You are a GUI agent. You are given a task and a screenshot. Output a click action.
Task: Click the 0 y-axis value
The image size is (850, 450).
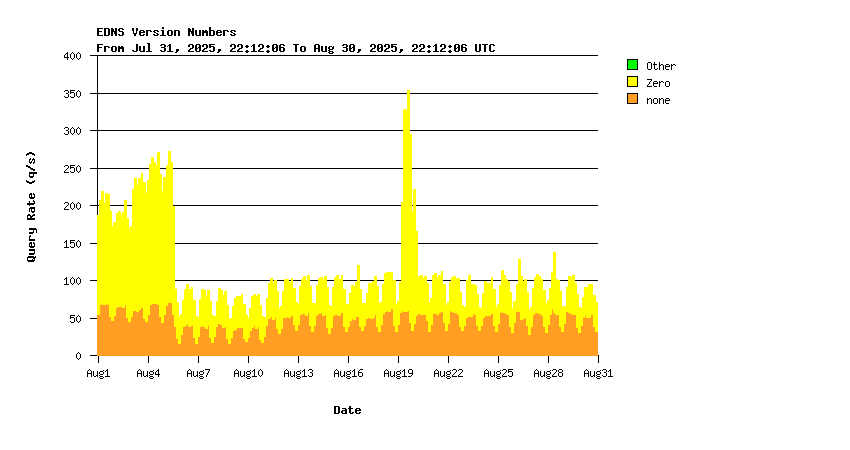tap(79, 356)
